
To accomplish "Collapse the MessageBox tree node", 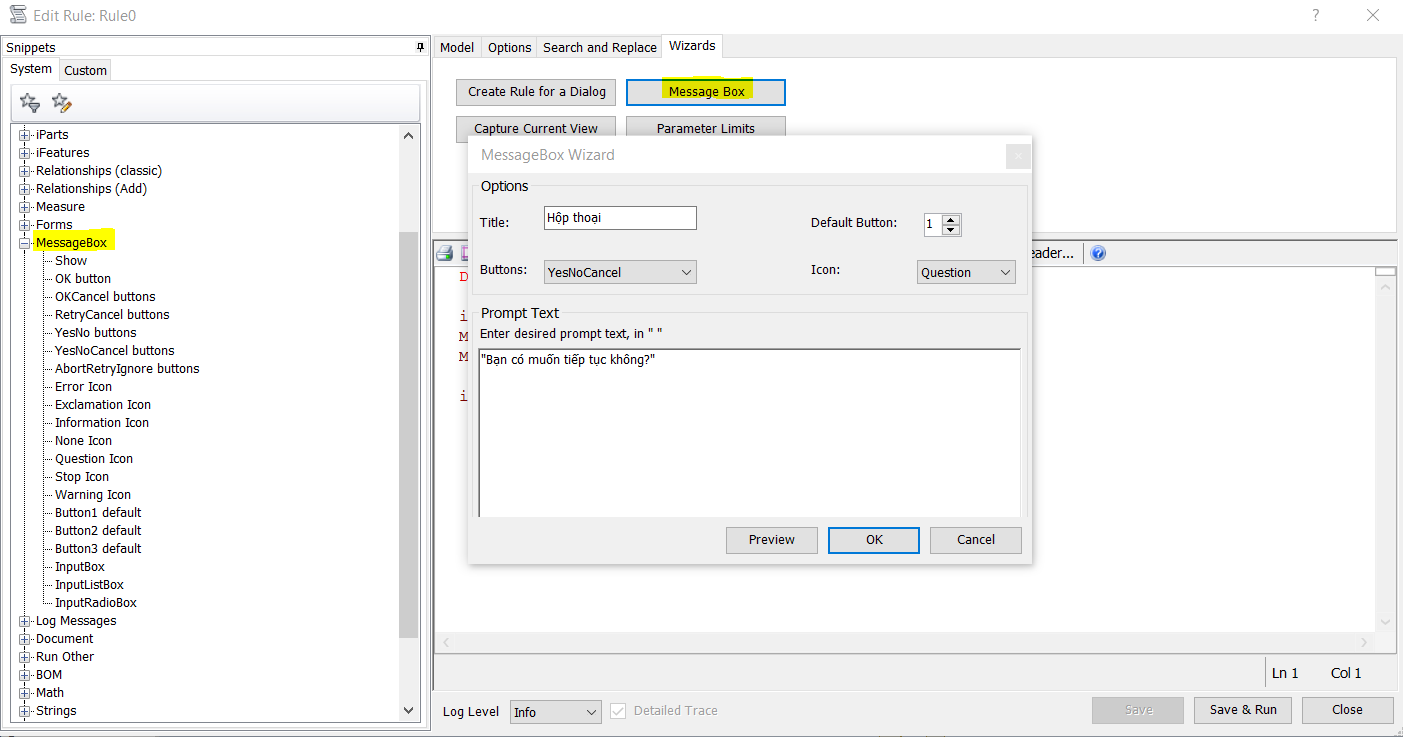I will [25, 243].
